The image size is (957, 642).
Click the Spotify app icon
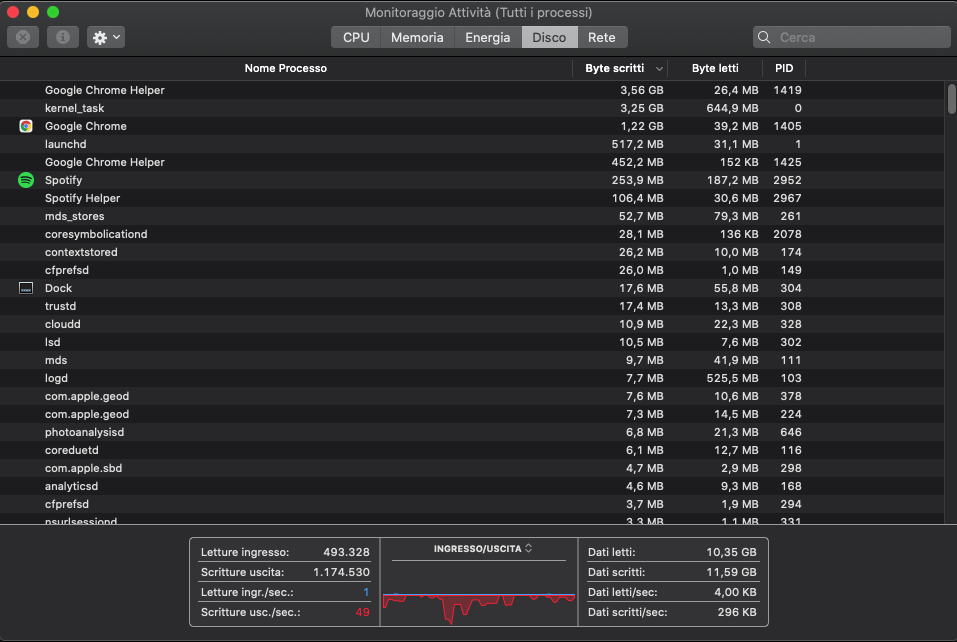click(26, 180)
